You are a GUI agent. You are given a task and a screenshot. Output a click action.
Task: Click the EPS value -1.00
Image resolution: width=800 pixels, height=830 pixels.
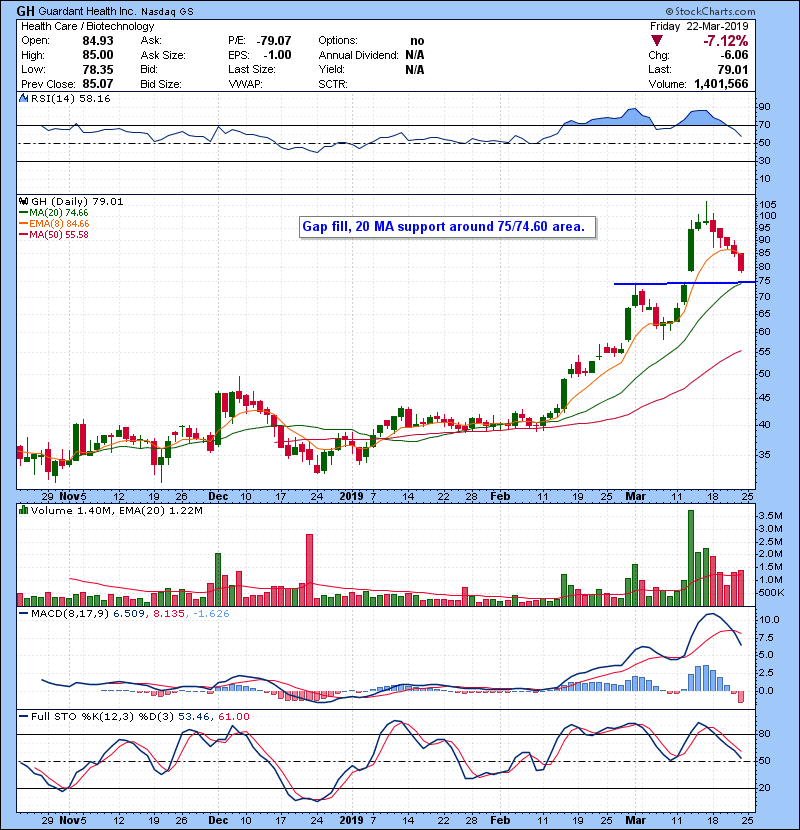pos(277,55)
